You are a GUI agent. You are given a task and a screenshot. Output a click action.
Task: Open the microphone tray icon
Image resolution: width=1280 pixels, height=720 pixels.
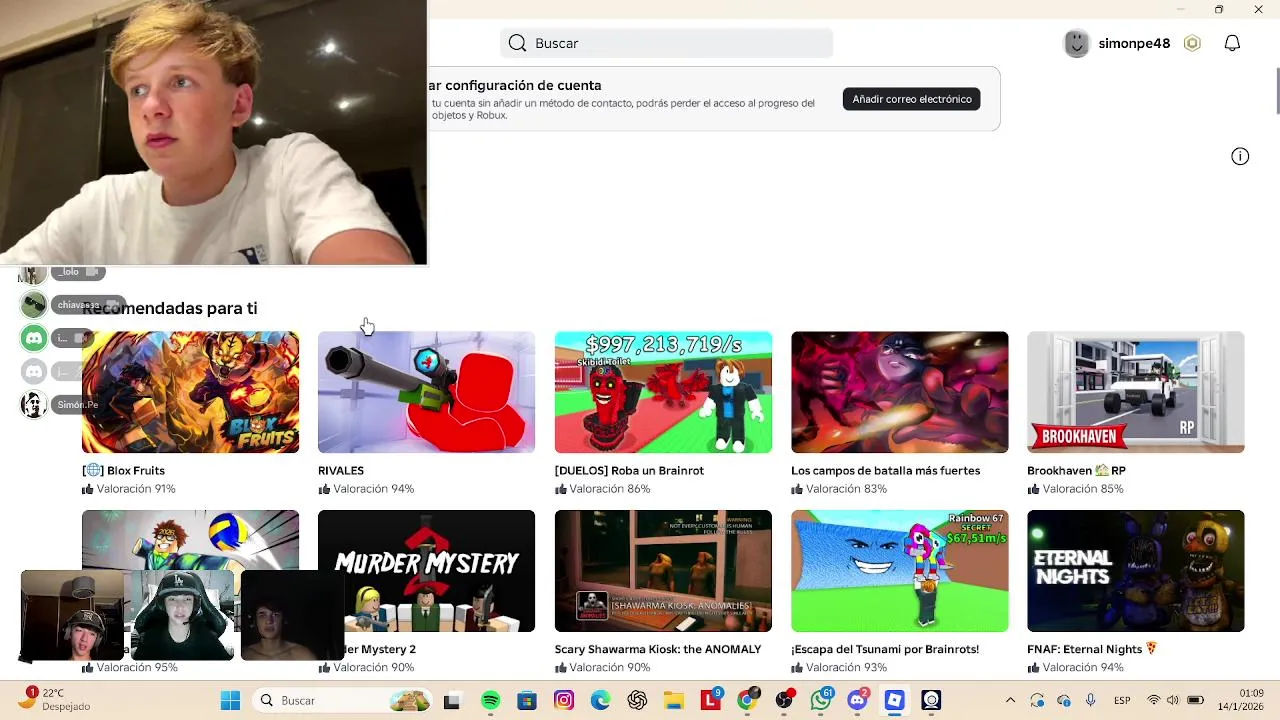[x=1090, y=700]
